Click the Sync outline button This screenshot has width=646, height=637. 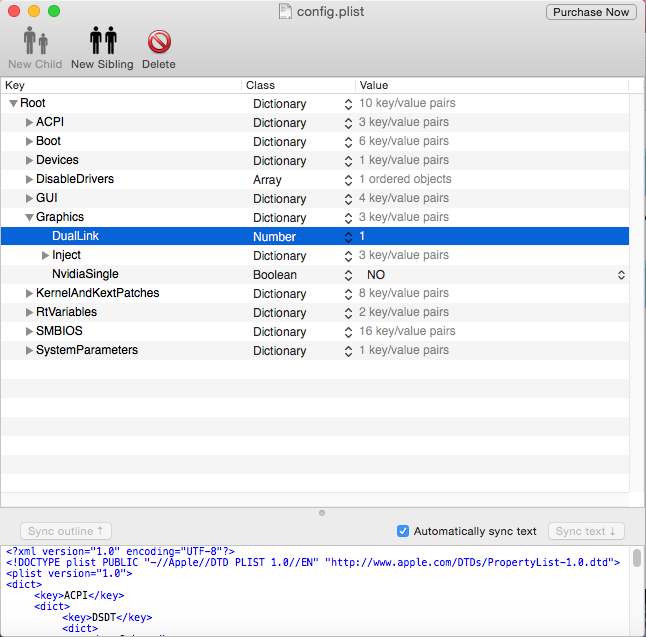pos(66,531)
